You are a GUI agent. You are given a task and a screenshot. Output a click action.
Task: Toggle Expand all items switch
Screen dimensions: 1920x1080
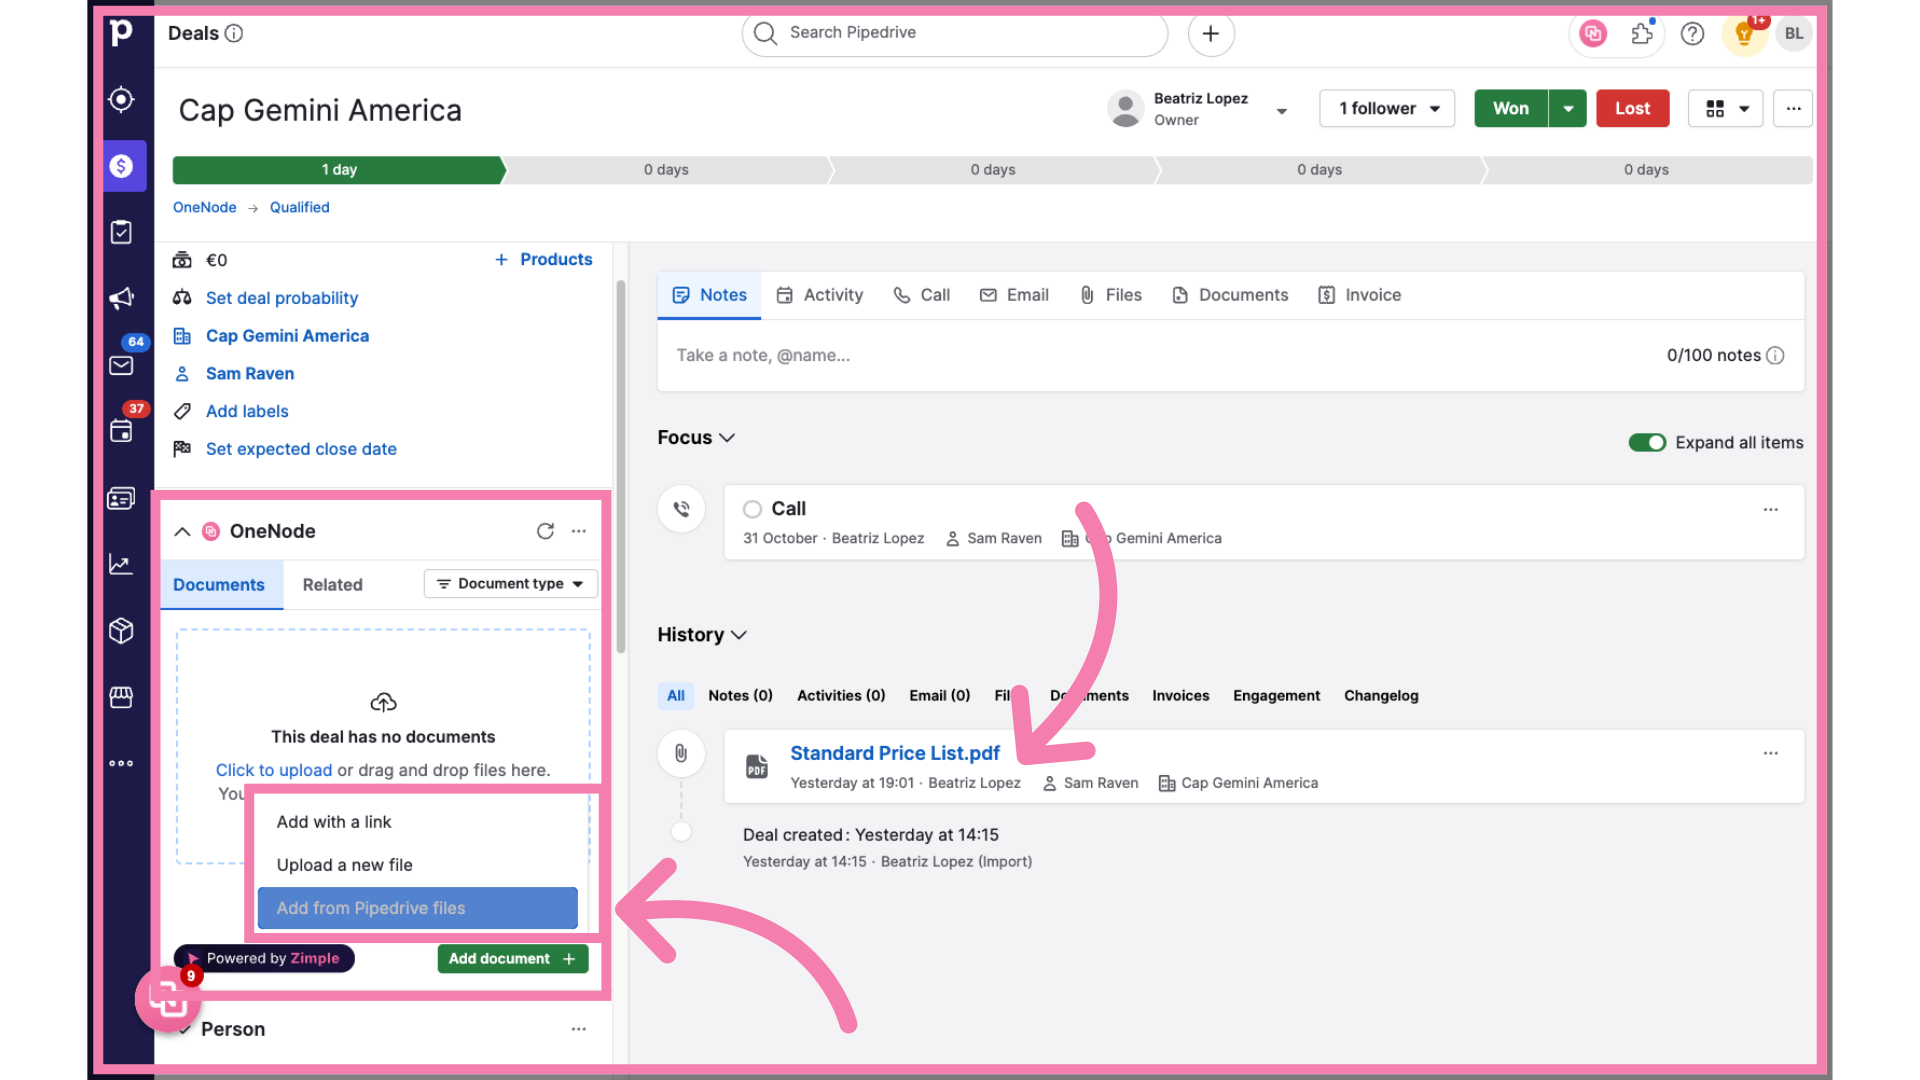[1646, 442]
